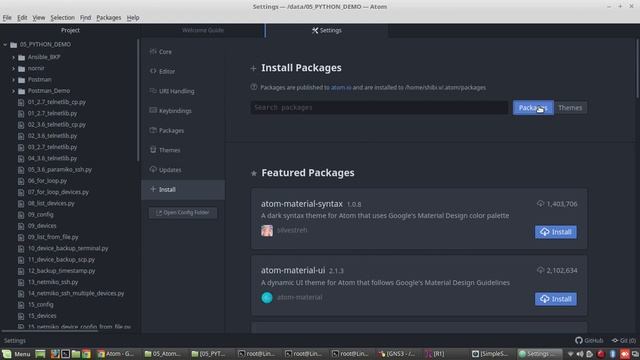The height and width of the screenshot is (360, 640).
Task: Expand the nornir folder
Action: [x=13, y=69]
